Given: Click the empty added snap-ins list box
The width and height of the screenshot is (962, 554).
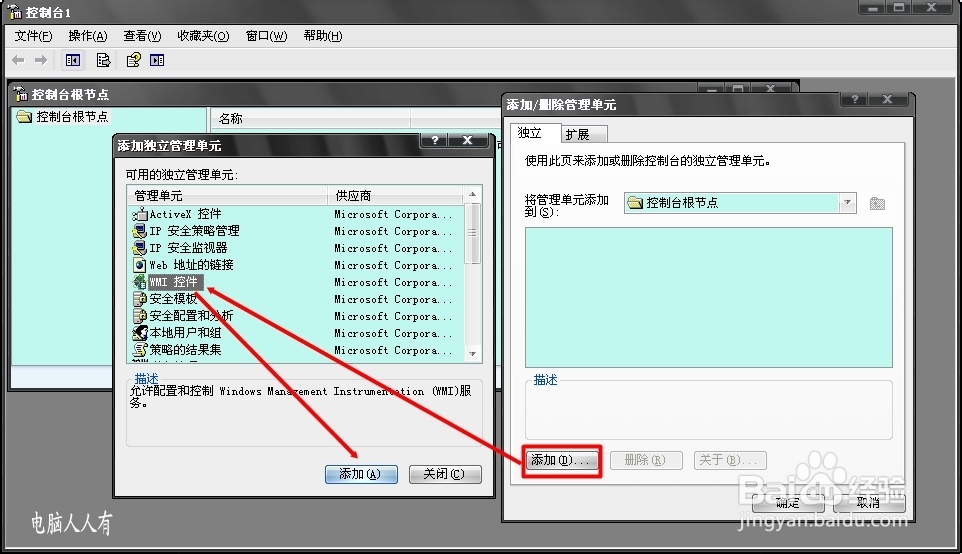Looking at the screenshot, I should tap(709, 298).
